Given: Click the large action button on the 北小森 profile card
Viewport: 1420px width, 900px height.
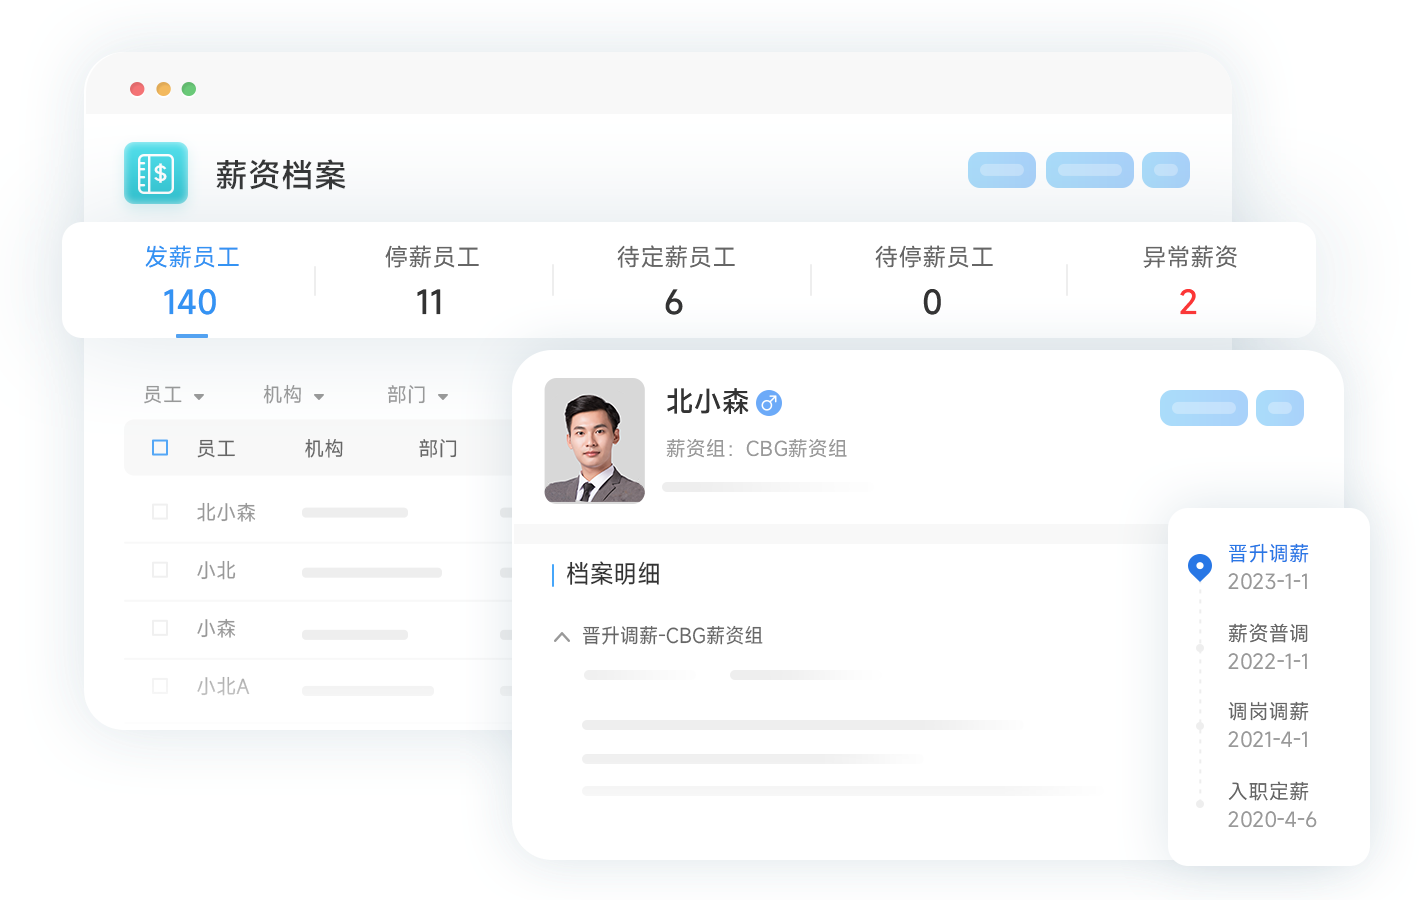Looking at the screenshot, I should (1203, 408).
